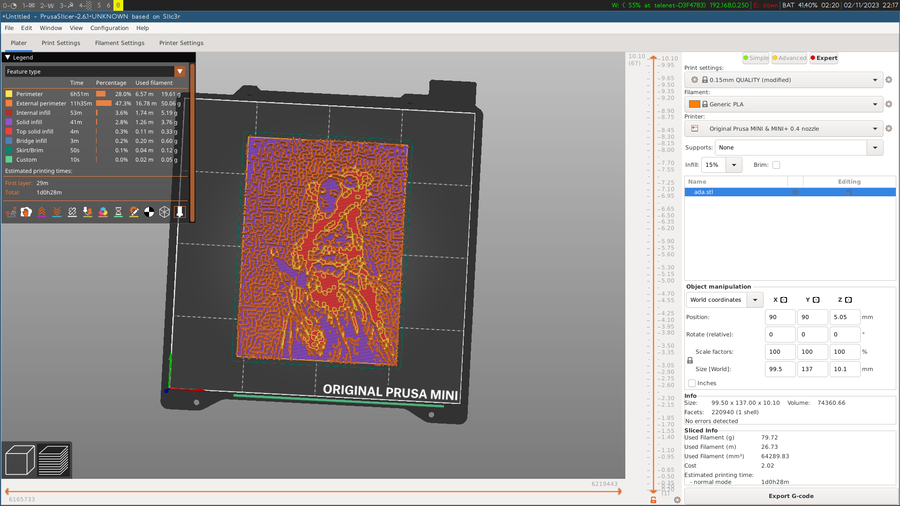Click Position X input field
Screen dimensions: 900x506
click(x=780, y=317)
